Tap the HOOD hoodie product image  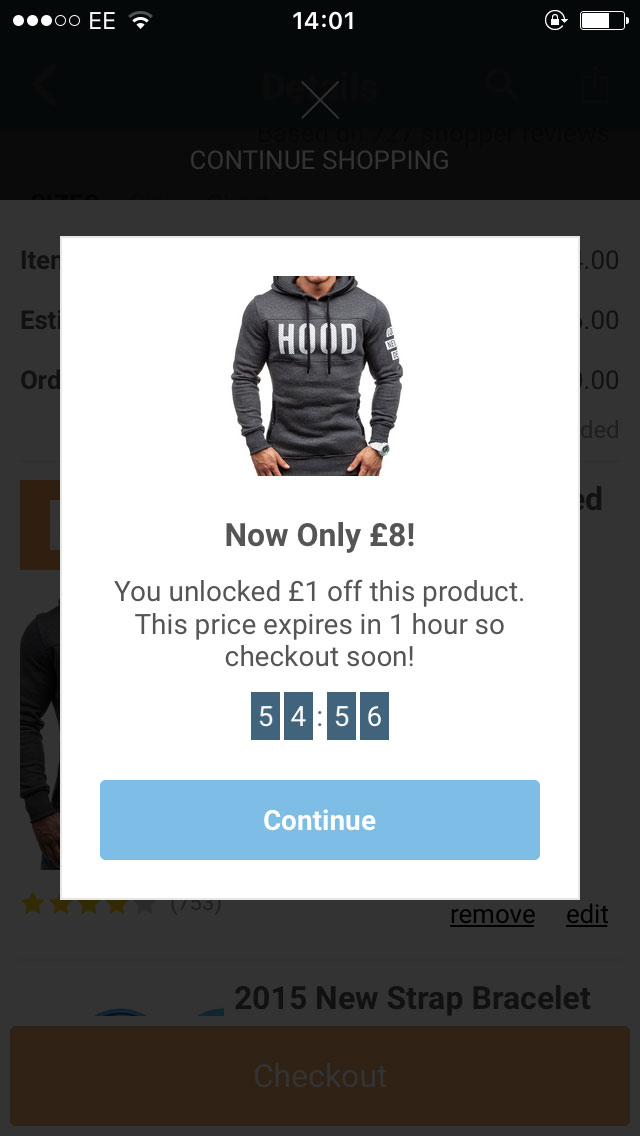(320, 375)
